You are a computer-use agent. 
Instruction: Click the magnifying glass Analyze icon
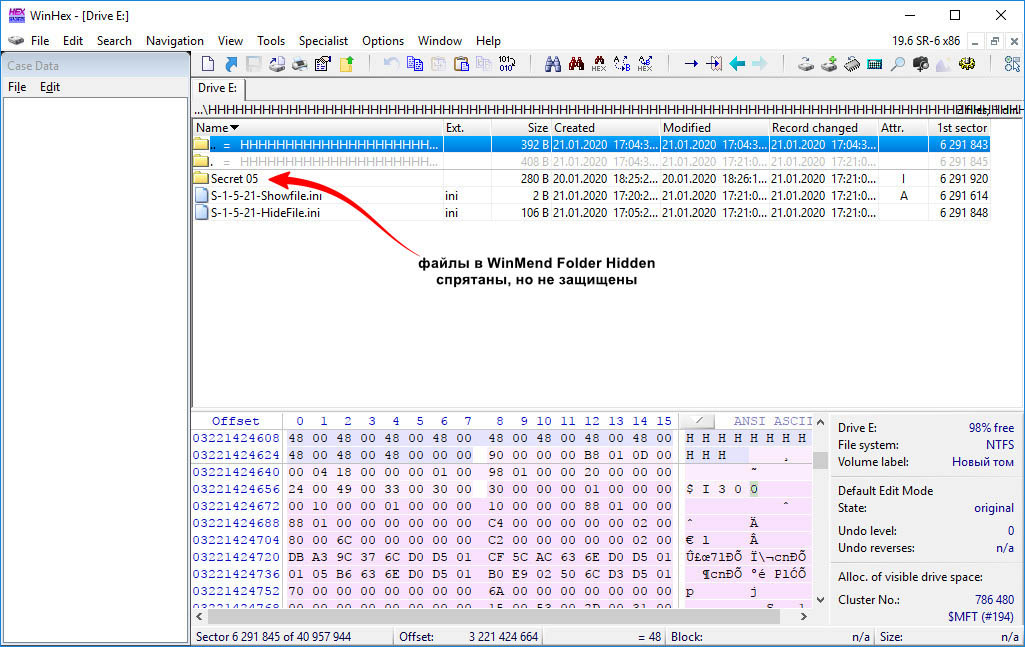(x=898, y=63)
